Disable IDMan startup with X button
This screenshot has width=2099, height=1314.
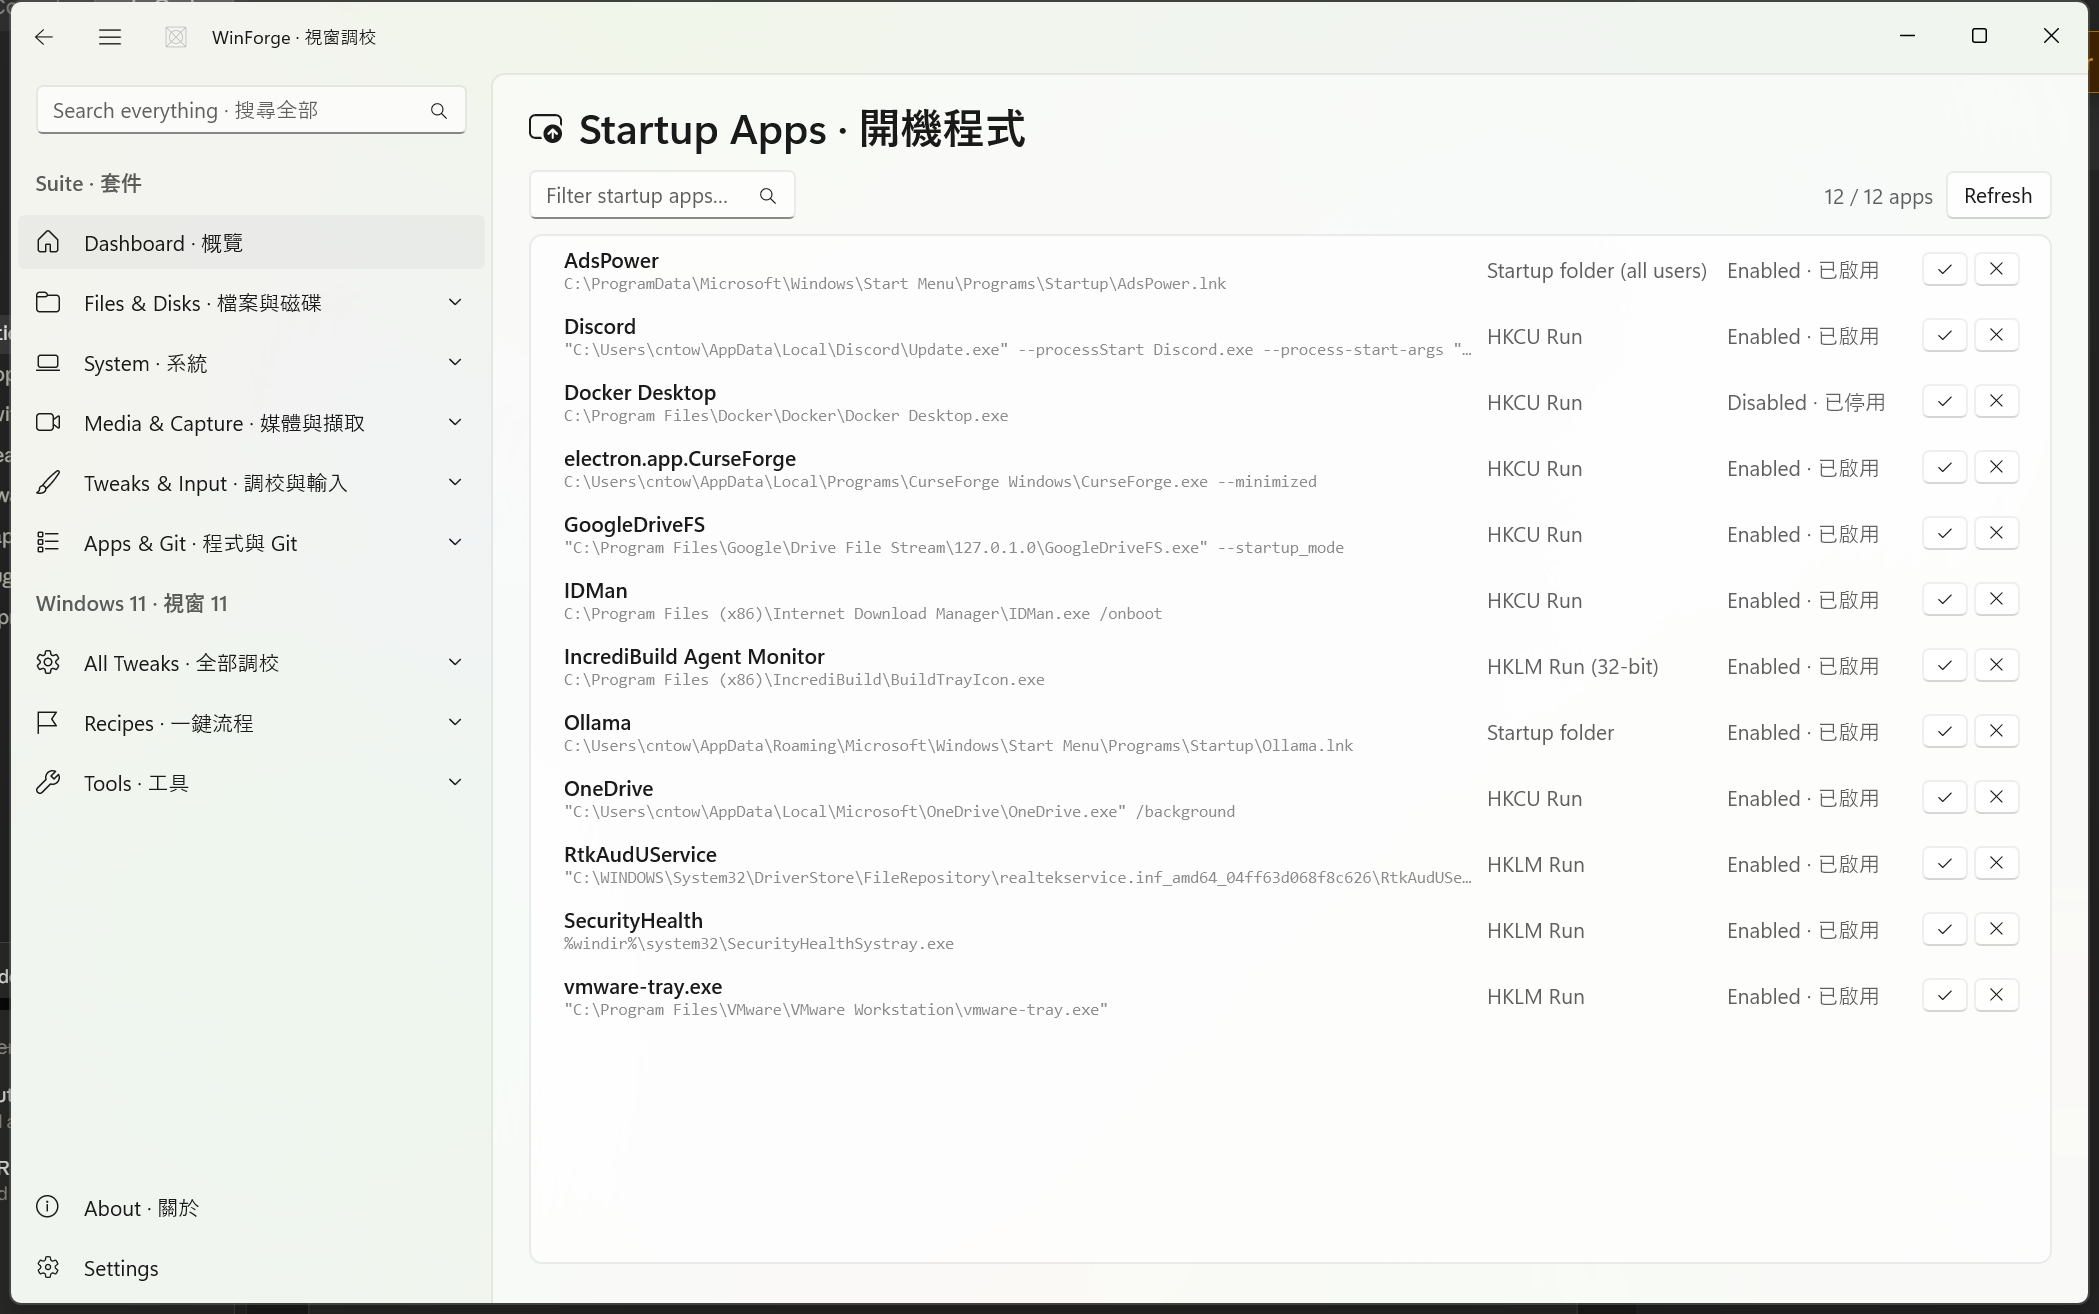[1996, 599]
